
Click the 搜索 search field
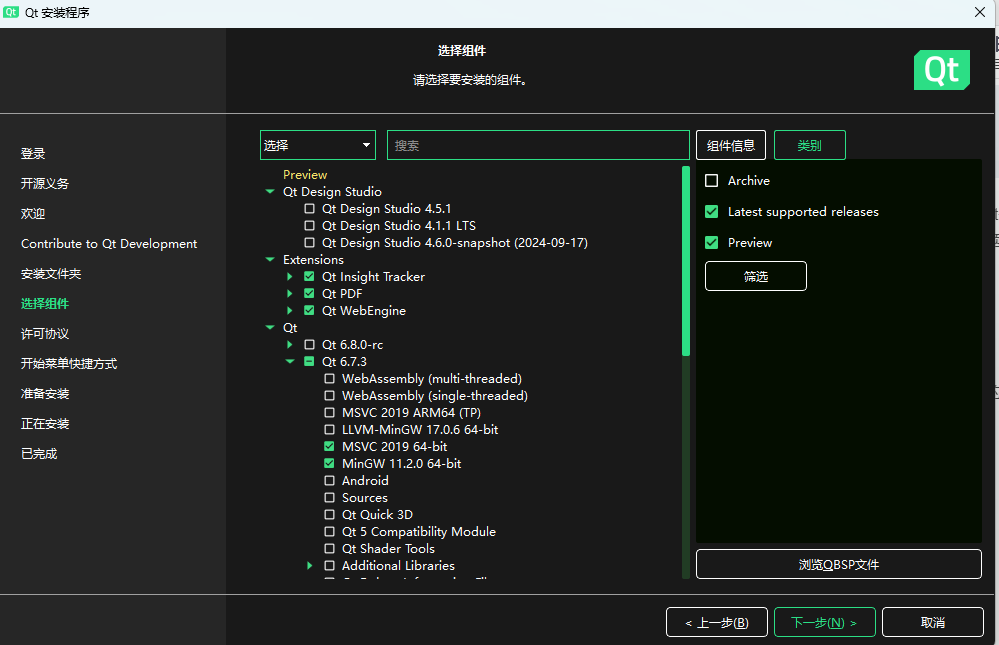[538, 145]
